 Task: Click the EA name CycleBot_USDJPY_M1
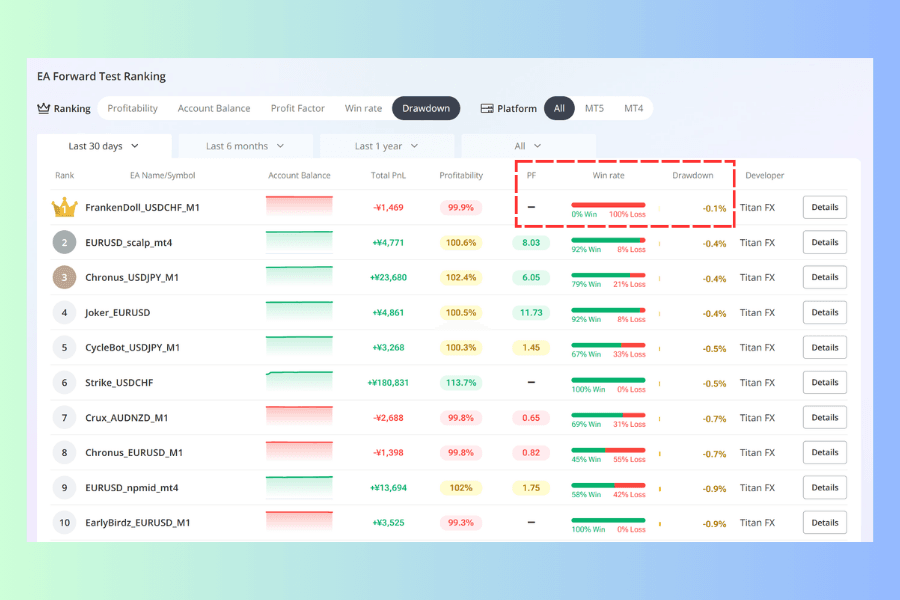click(133, 347)
